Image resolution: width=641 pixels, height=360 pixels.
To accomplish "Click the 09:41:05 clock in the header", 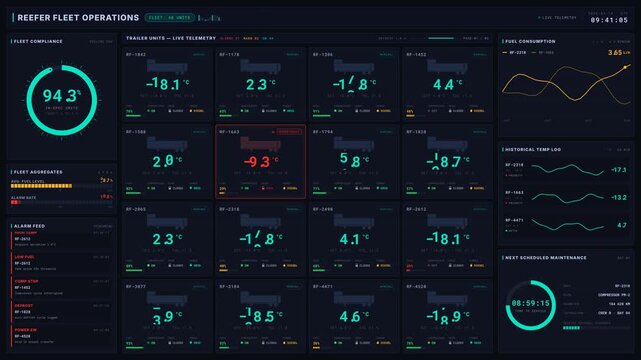I will [609, 20].
